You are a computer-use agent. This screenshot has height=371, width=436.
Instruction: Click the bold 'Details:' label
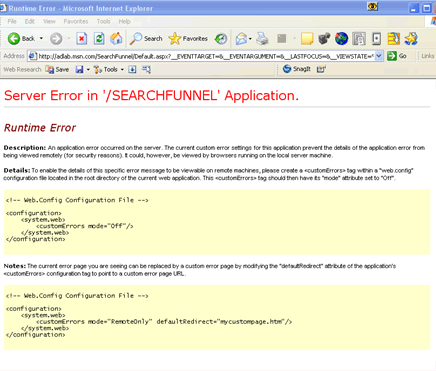pos(17,170)
